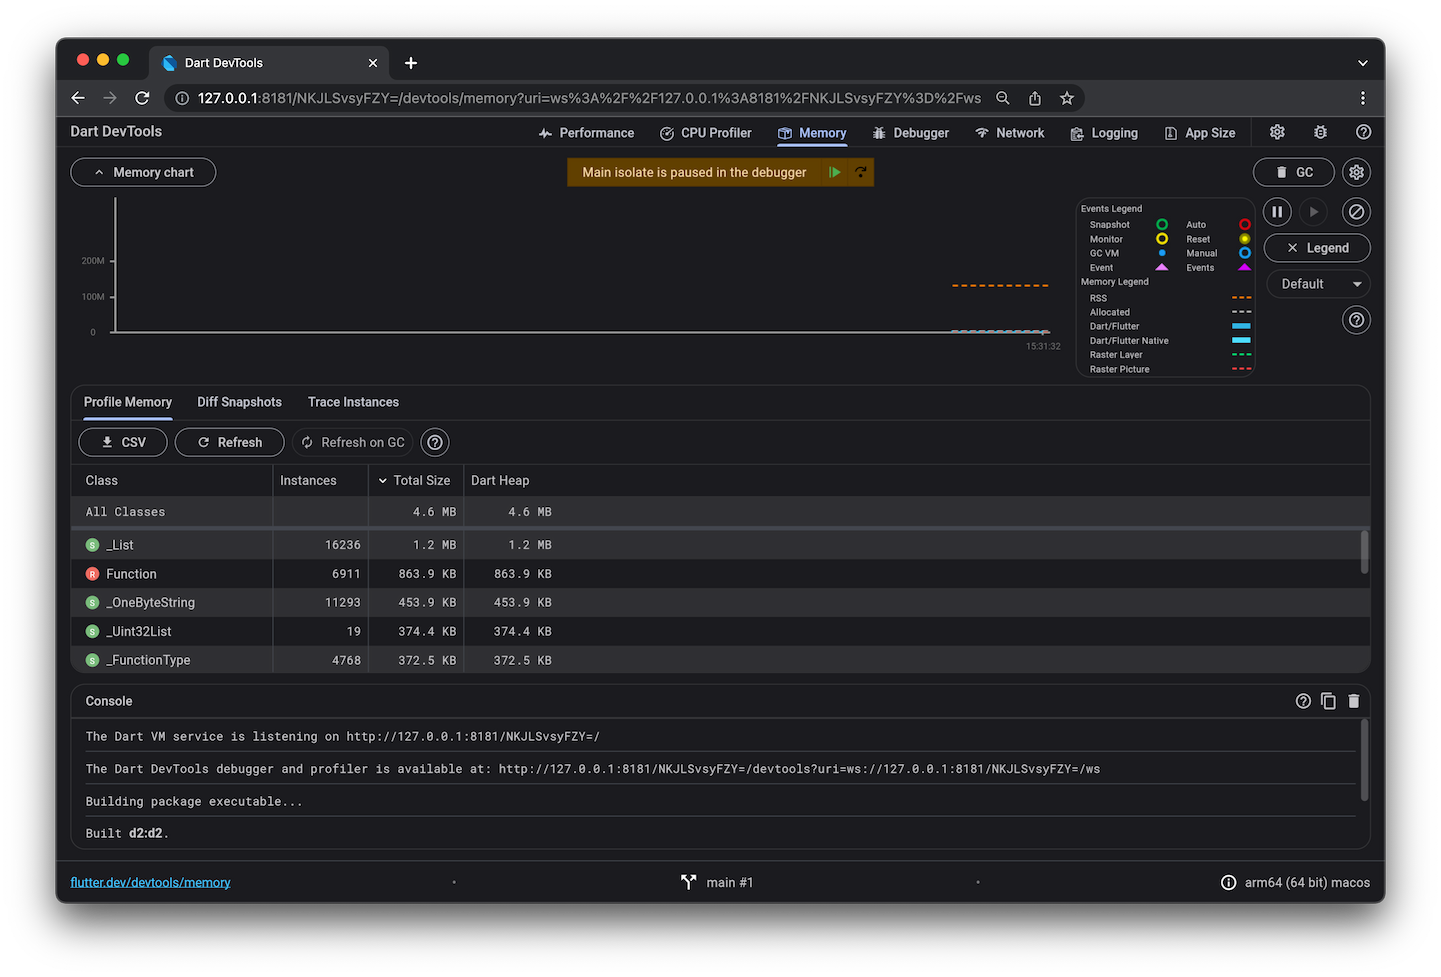Clear the console with the trash icon
Viewport: 1441px width, 977px height.
click(1354, 701)
